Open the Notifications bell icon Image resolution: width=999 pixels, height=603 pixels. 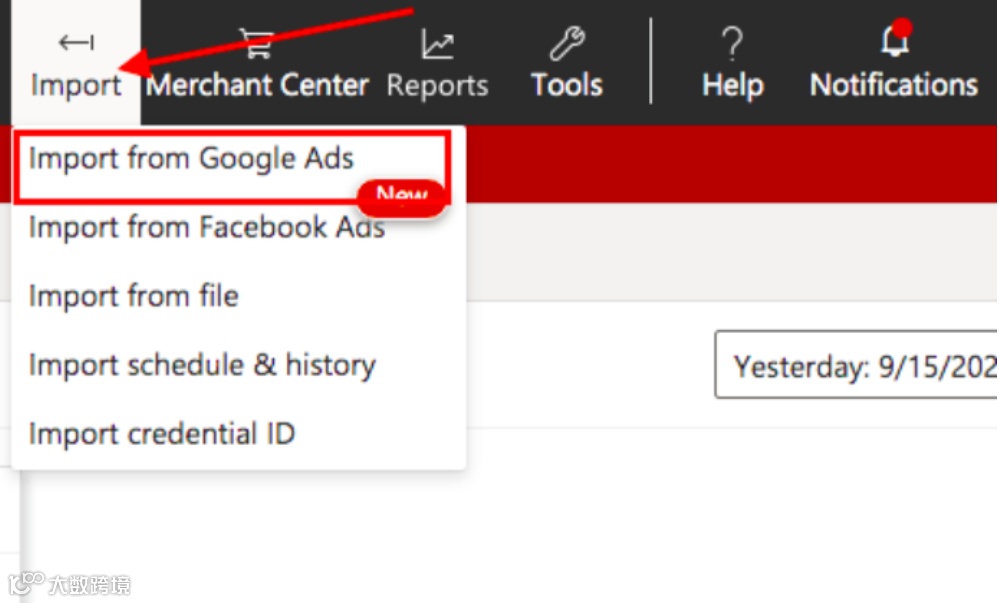[895, 40]
